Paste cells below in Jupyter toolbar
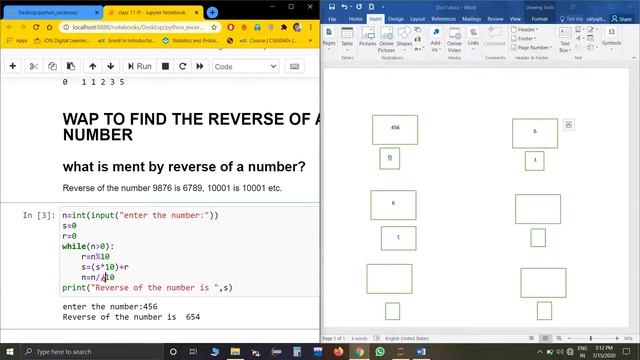Image resolution: width=640 pixels, height=360 pixels. point(71,66)
